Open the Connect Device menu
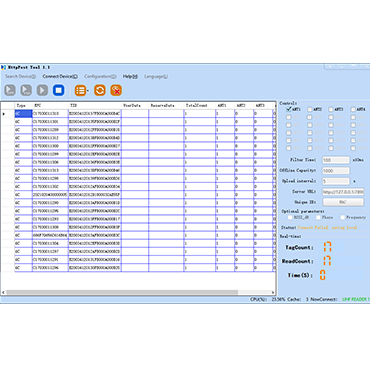This screenshot has width=370, height=370. pyautogui.click(x=60, y=76)
